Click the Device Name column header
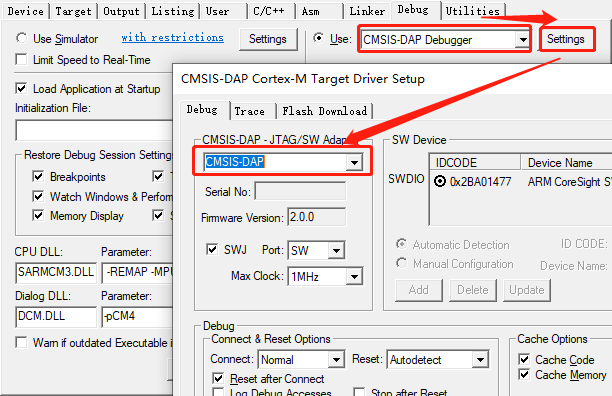This screenshot has height=396, width=612. point(567,162)
